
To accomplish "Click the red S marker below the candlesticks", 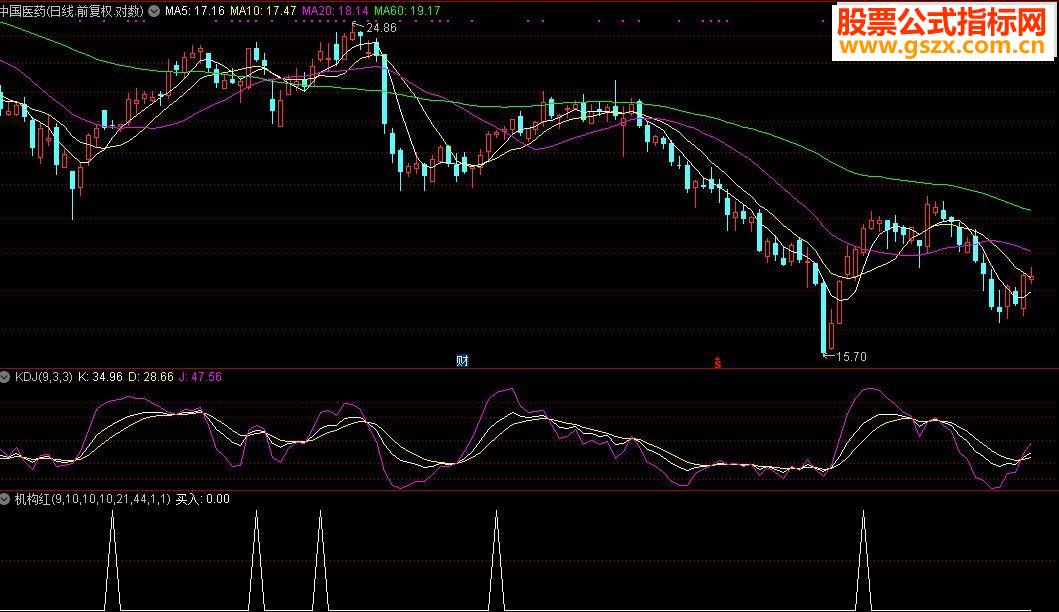I will (x=717, y=363).
